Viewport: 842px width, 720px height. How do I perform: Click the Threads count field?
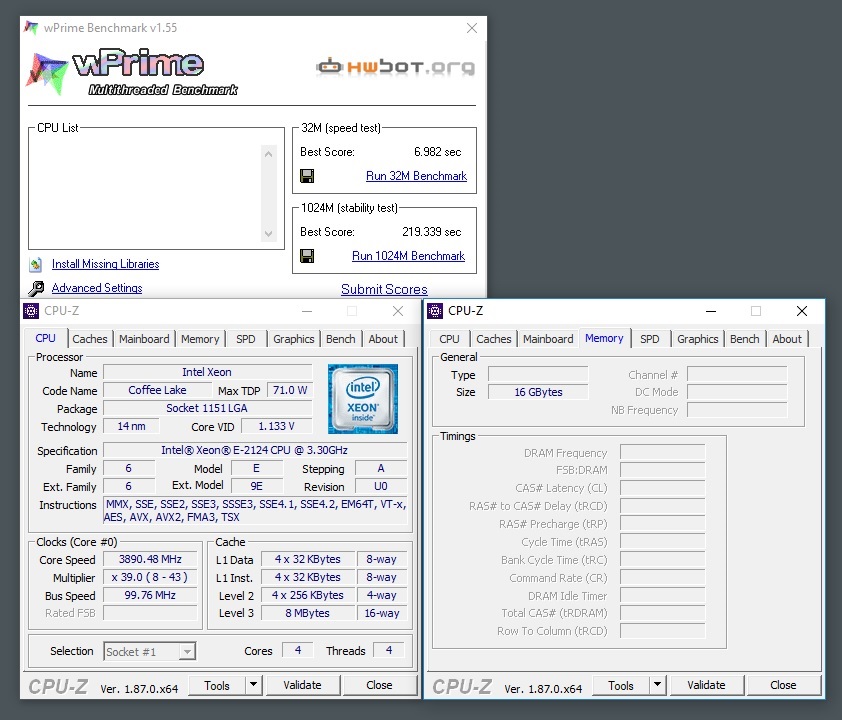click(389, 651)
